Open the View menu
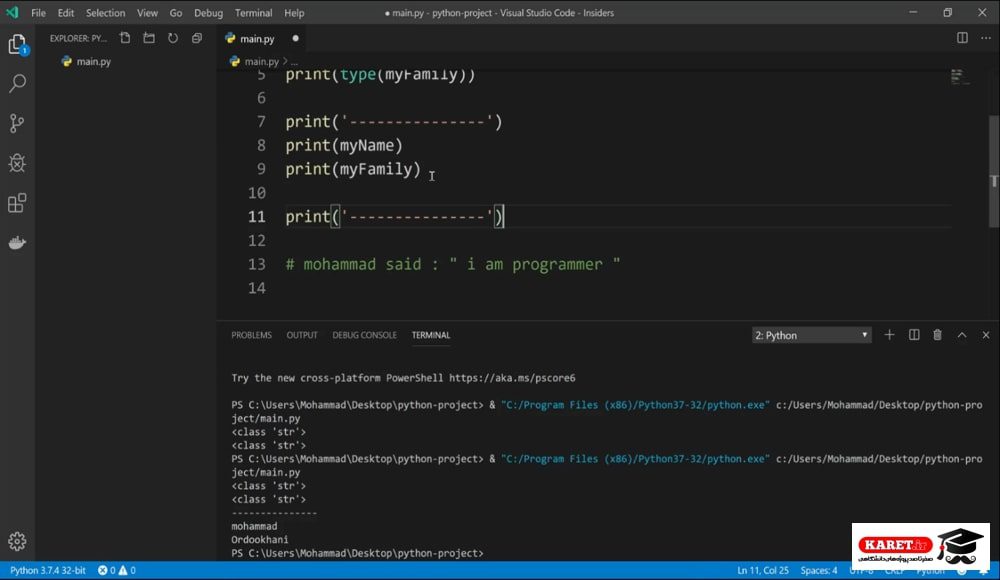The width and height of the screenshot is (1000, 580). tap(147, 13)
